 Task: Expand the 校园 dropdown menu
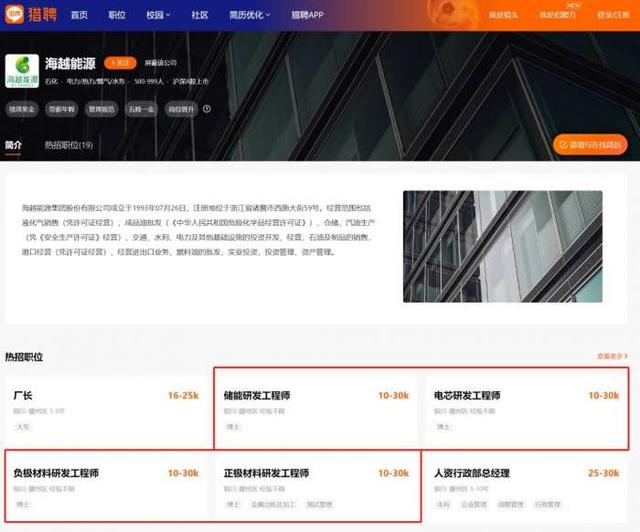157,15
